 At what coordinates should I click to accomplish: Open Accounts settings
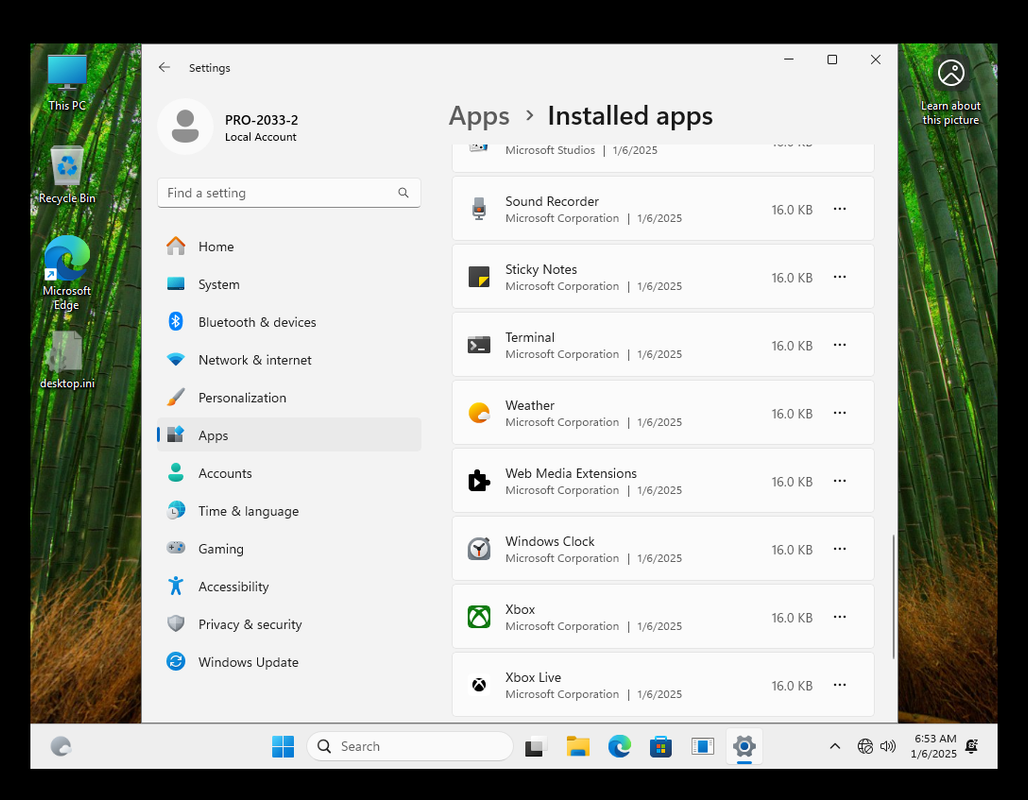289,473
